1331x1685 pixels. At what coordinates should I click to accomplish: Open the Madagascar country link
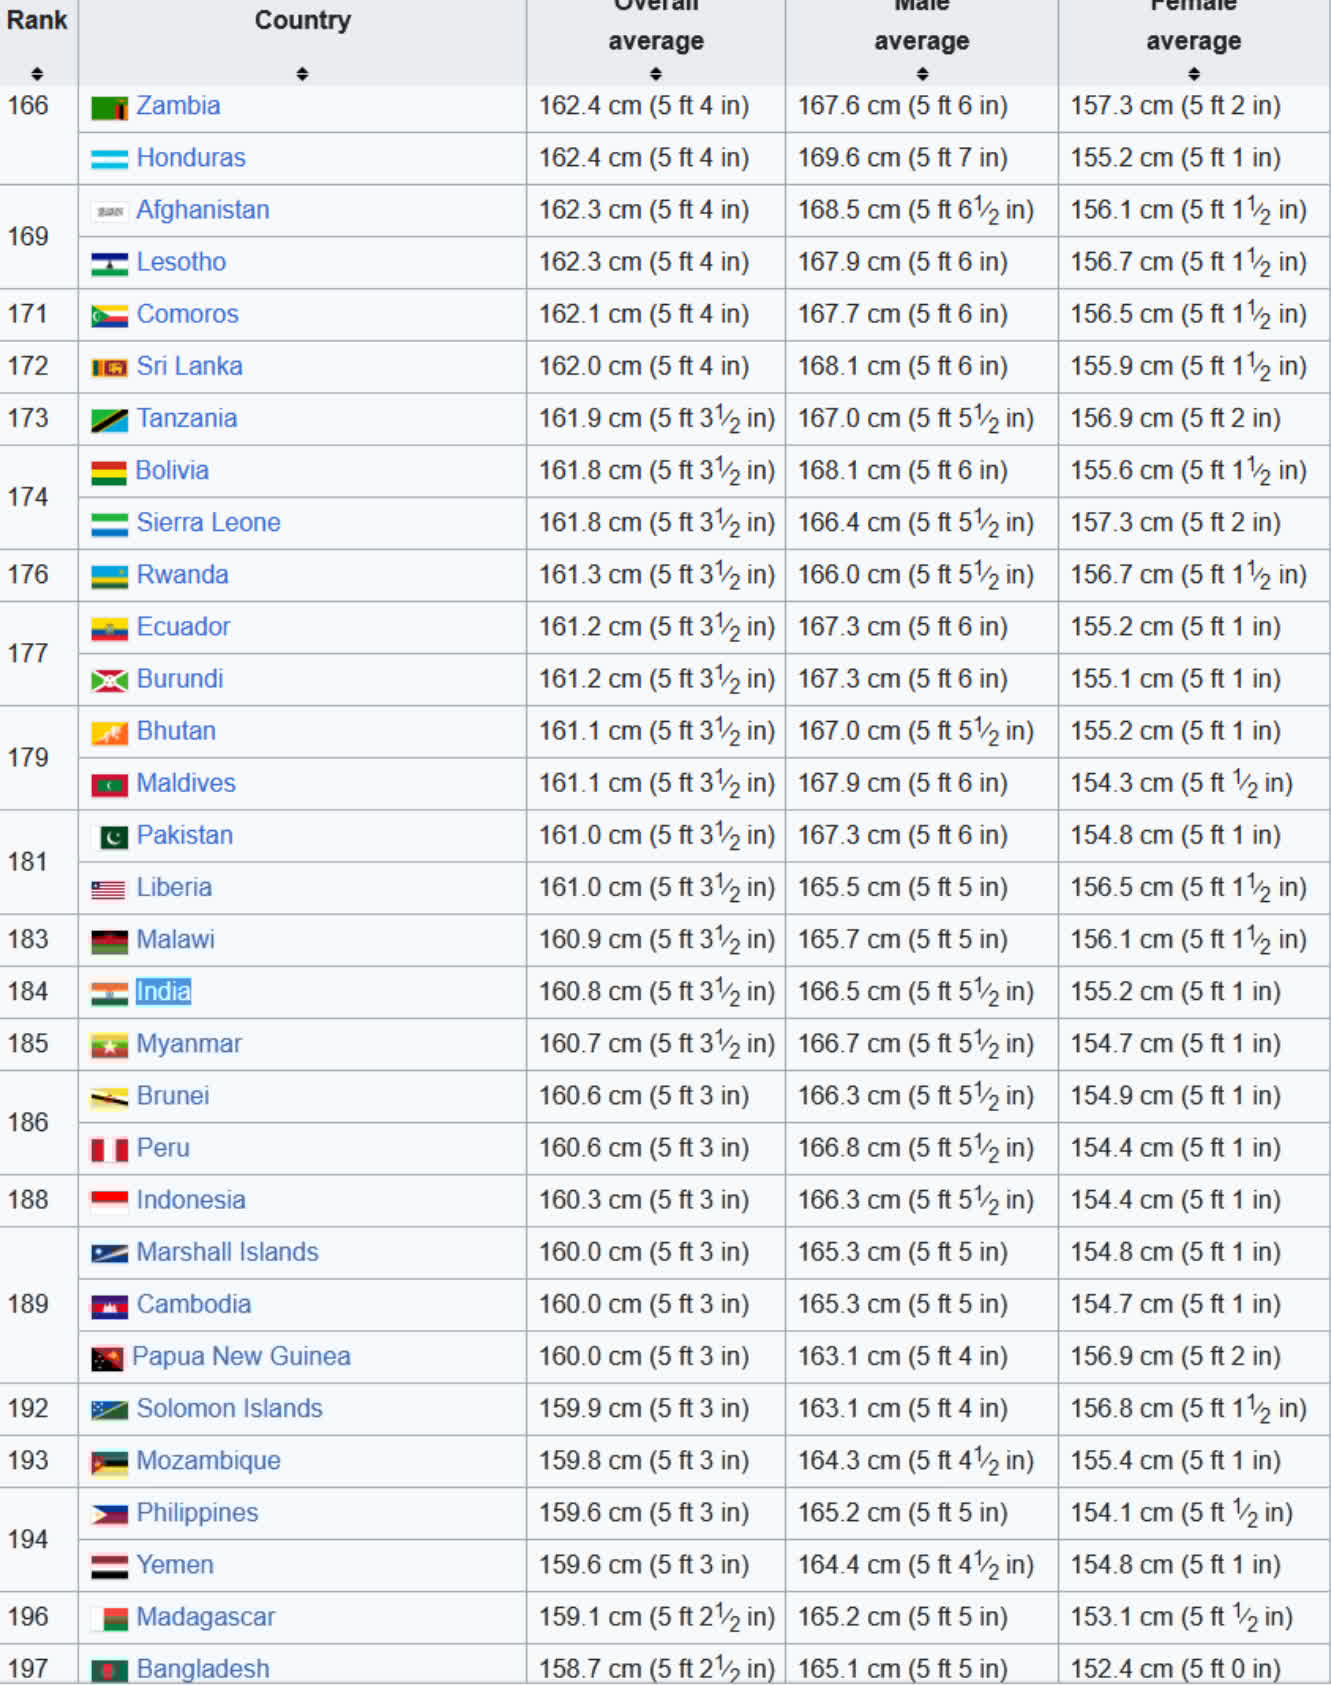206,1616
